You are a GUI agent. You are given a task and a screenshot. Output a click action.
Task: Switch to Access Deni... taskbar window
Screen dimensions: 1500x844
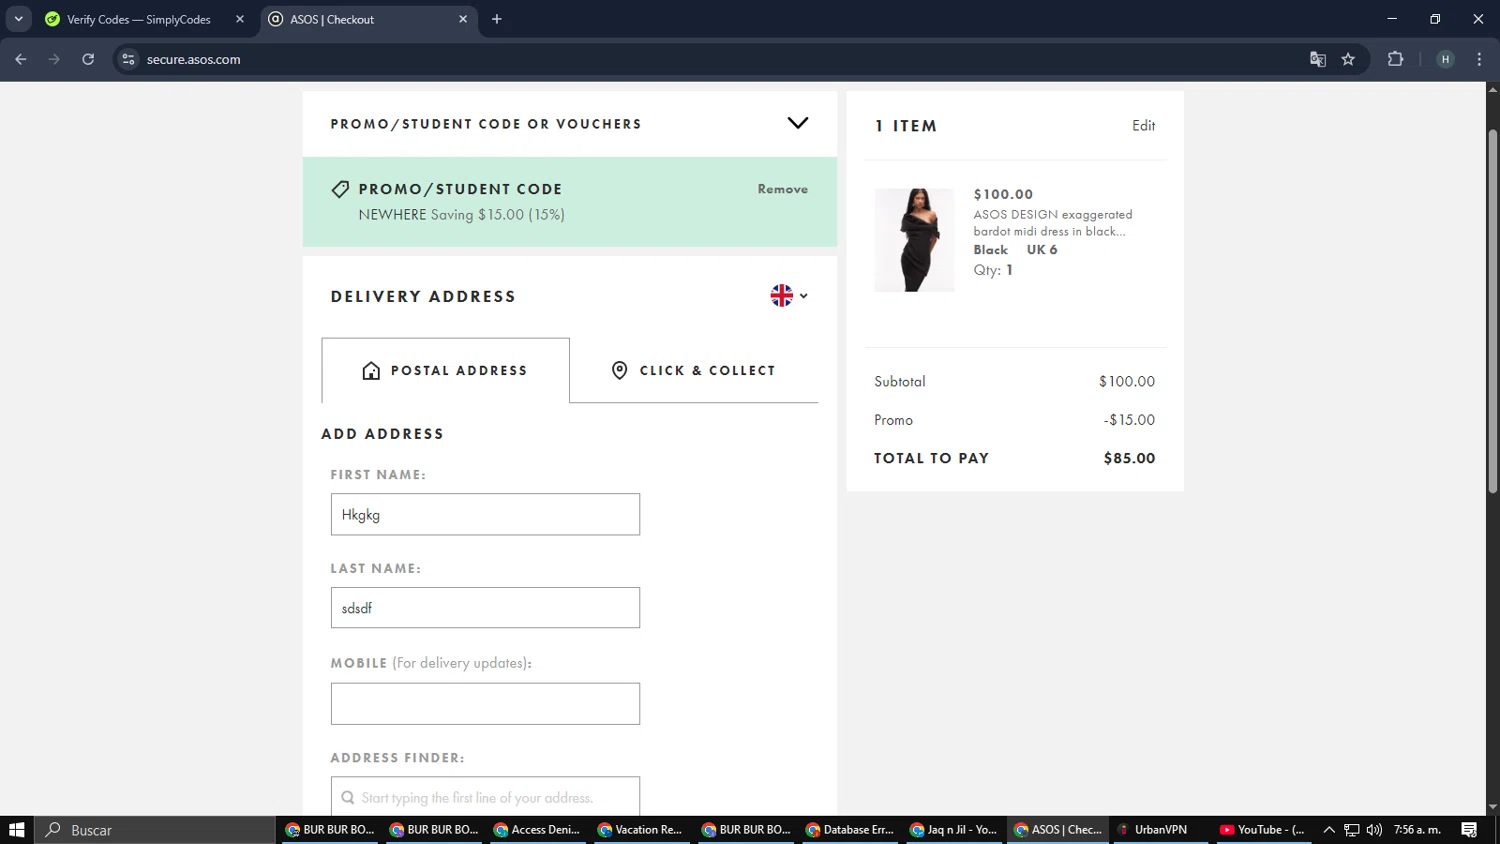tap(537, 830)
